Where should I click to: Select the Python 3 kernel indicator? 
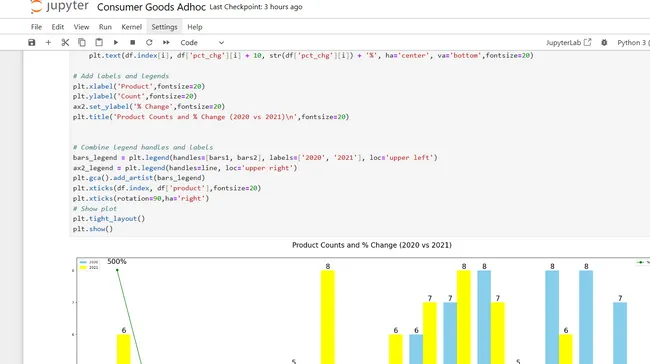632,42
